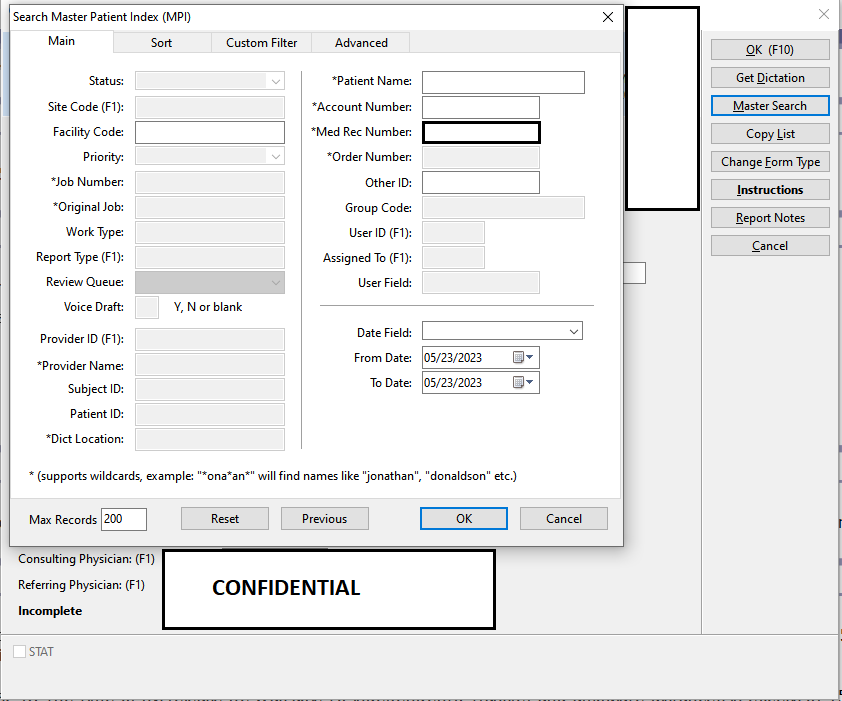The width and height of the screenshot is (842, 701).
Task: Click the OK (F10) button
Action: click(x=770, y=49)
